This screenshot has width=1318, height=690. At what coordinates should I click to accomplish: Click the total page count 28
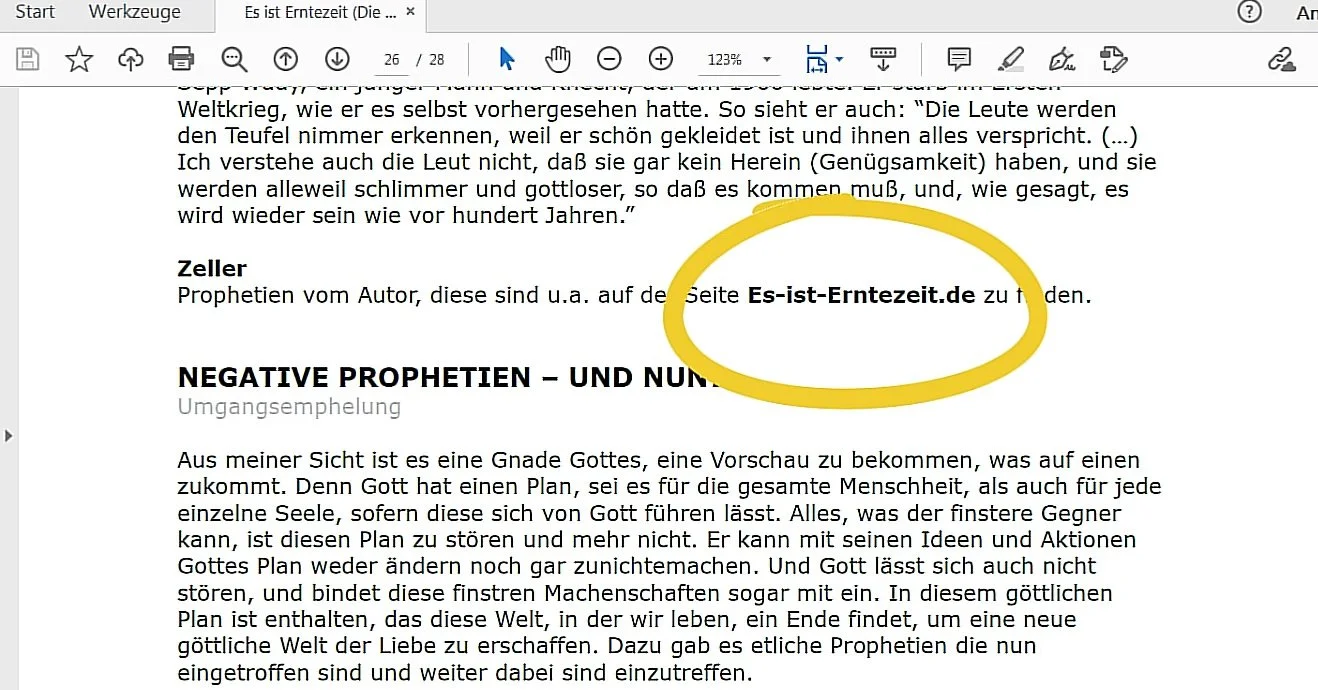(437, 60)
